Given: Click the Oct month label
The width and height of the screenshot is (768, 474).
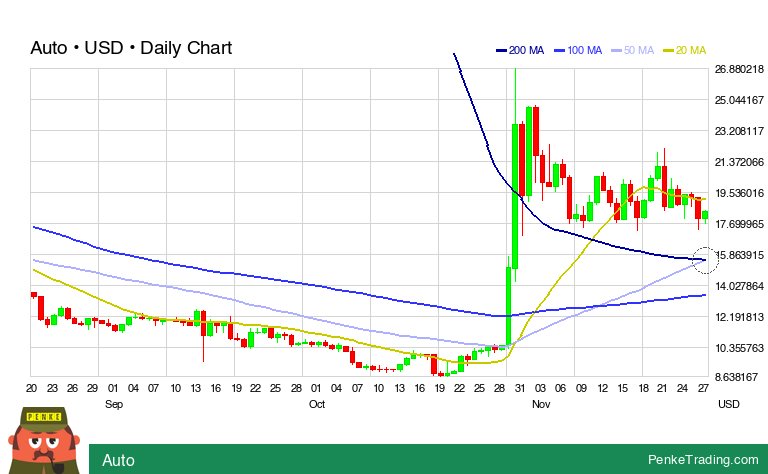Looking at the screenshot, I should pyautogui.click(x=317, y=404).
